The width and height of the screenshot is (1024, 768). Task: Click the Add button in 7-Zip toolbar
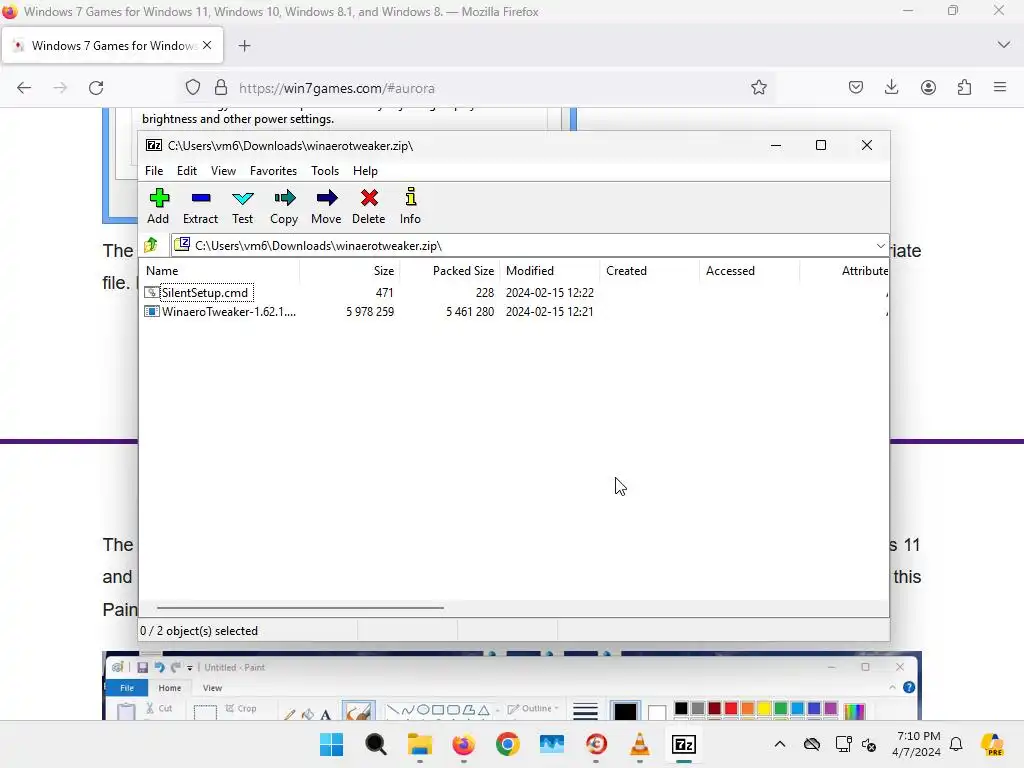coord(158,206)
